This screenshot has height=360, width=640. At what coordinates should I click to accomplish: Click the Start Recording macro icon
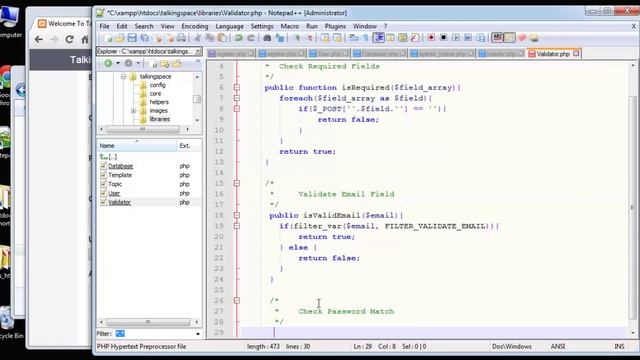coord(431,38)
